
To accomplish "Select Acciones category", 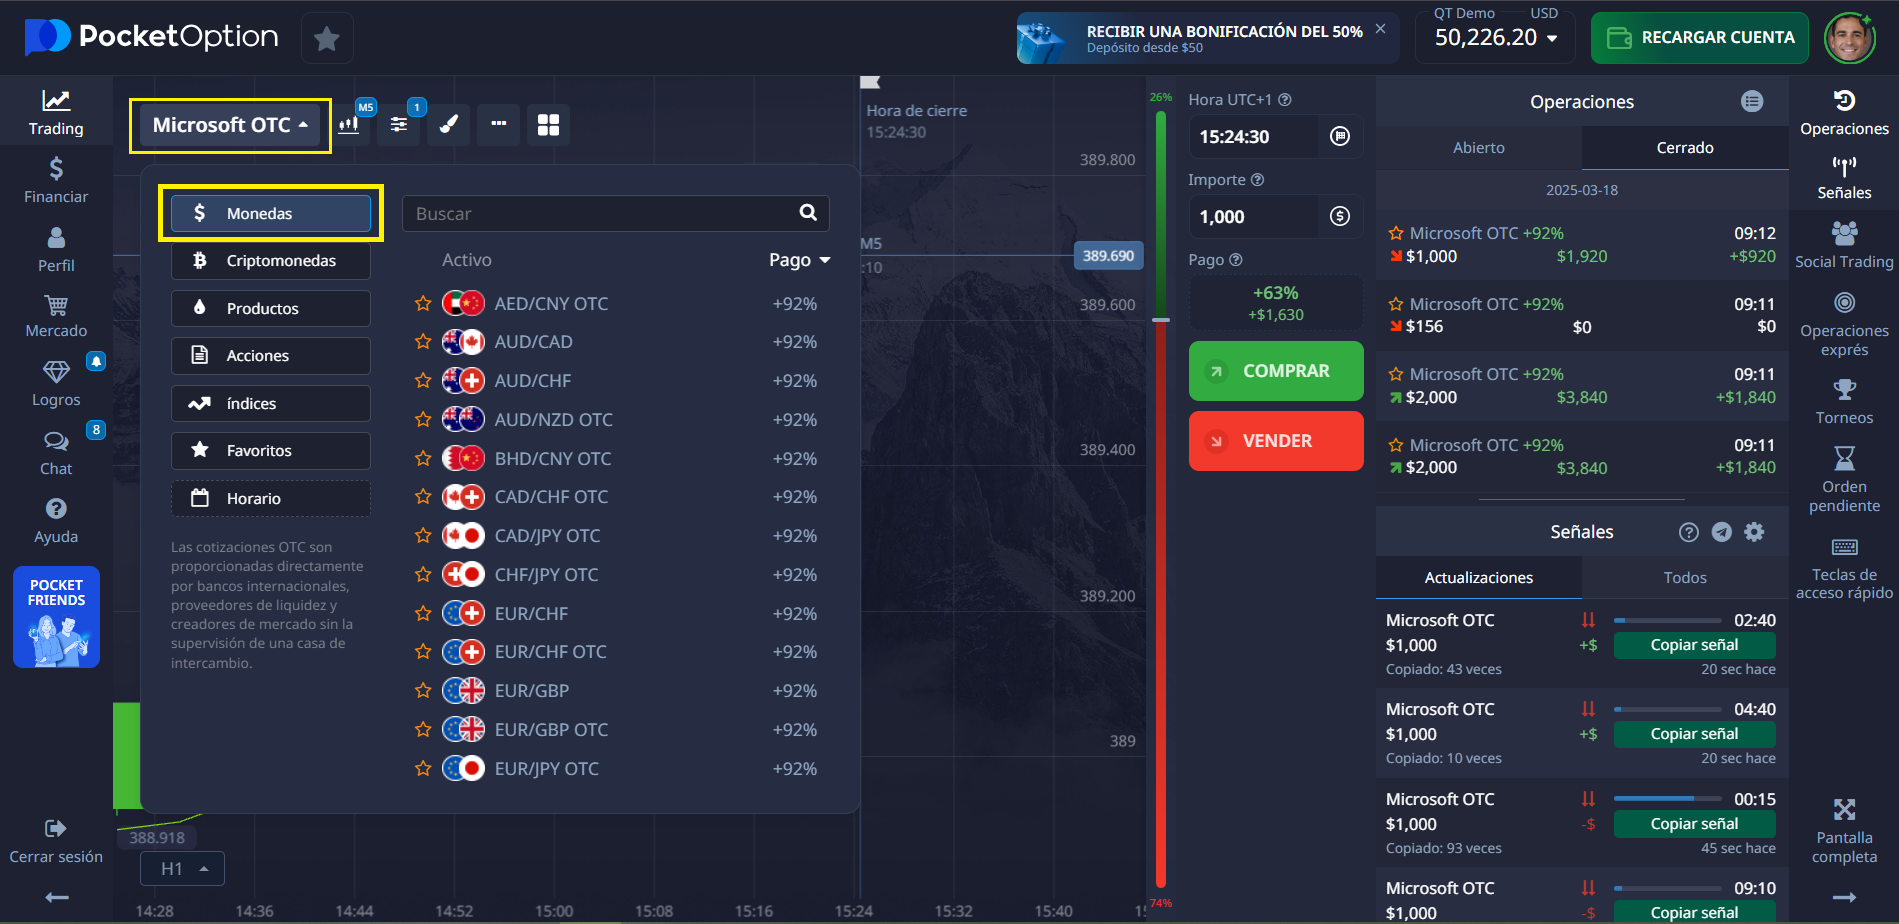I will pyautogui.click(x=271, y=356).
